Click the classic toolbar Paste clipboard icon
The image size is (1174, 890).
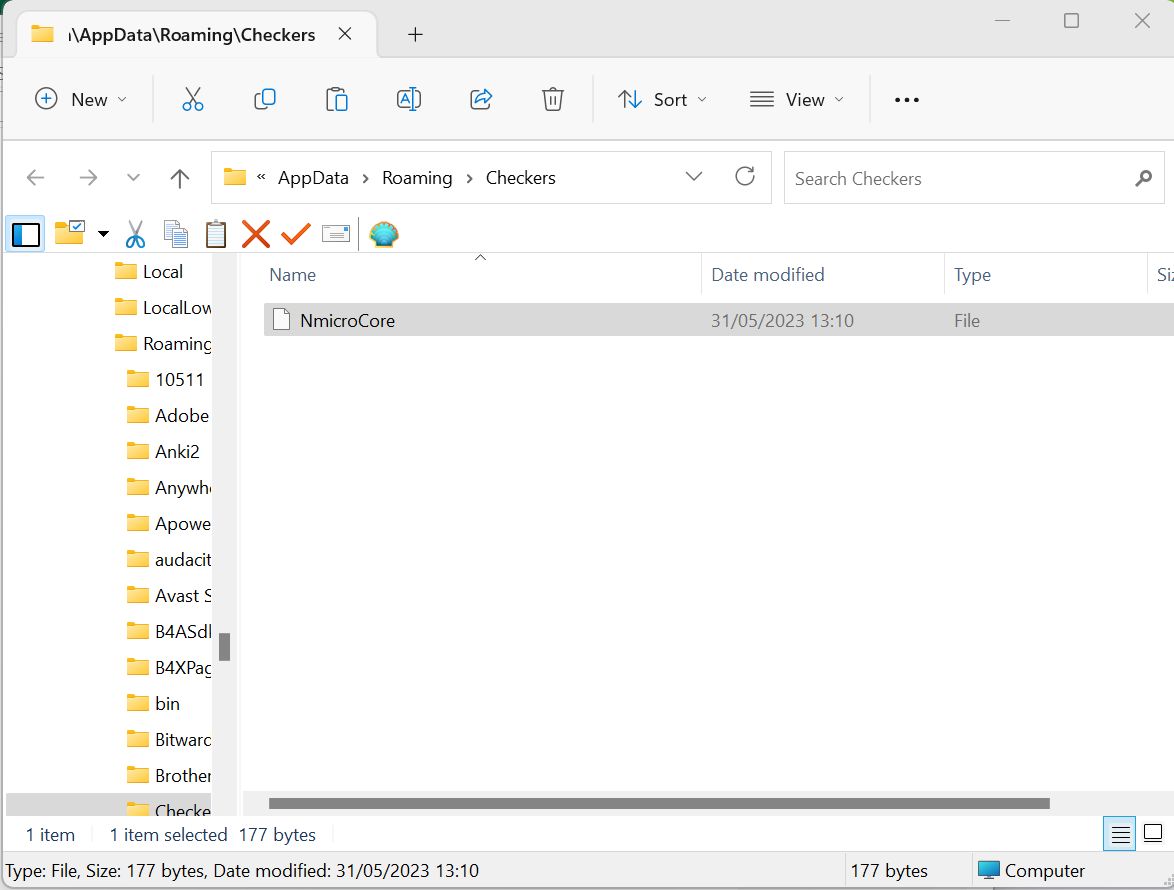[x=216, y=234]
